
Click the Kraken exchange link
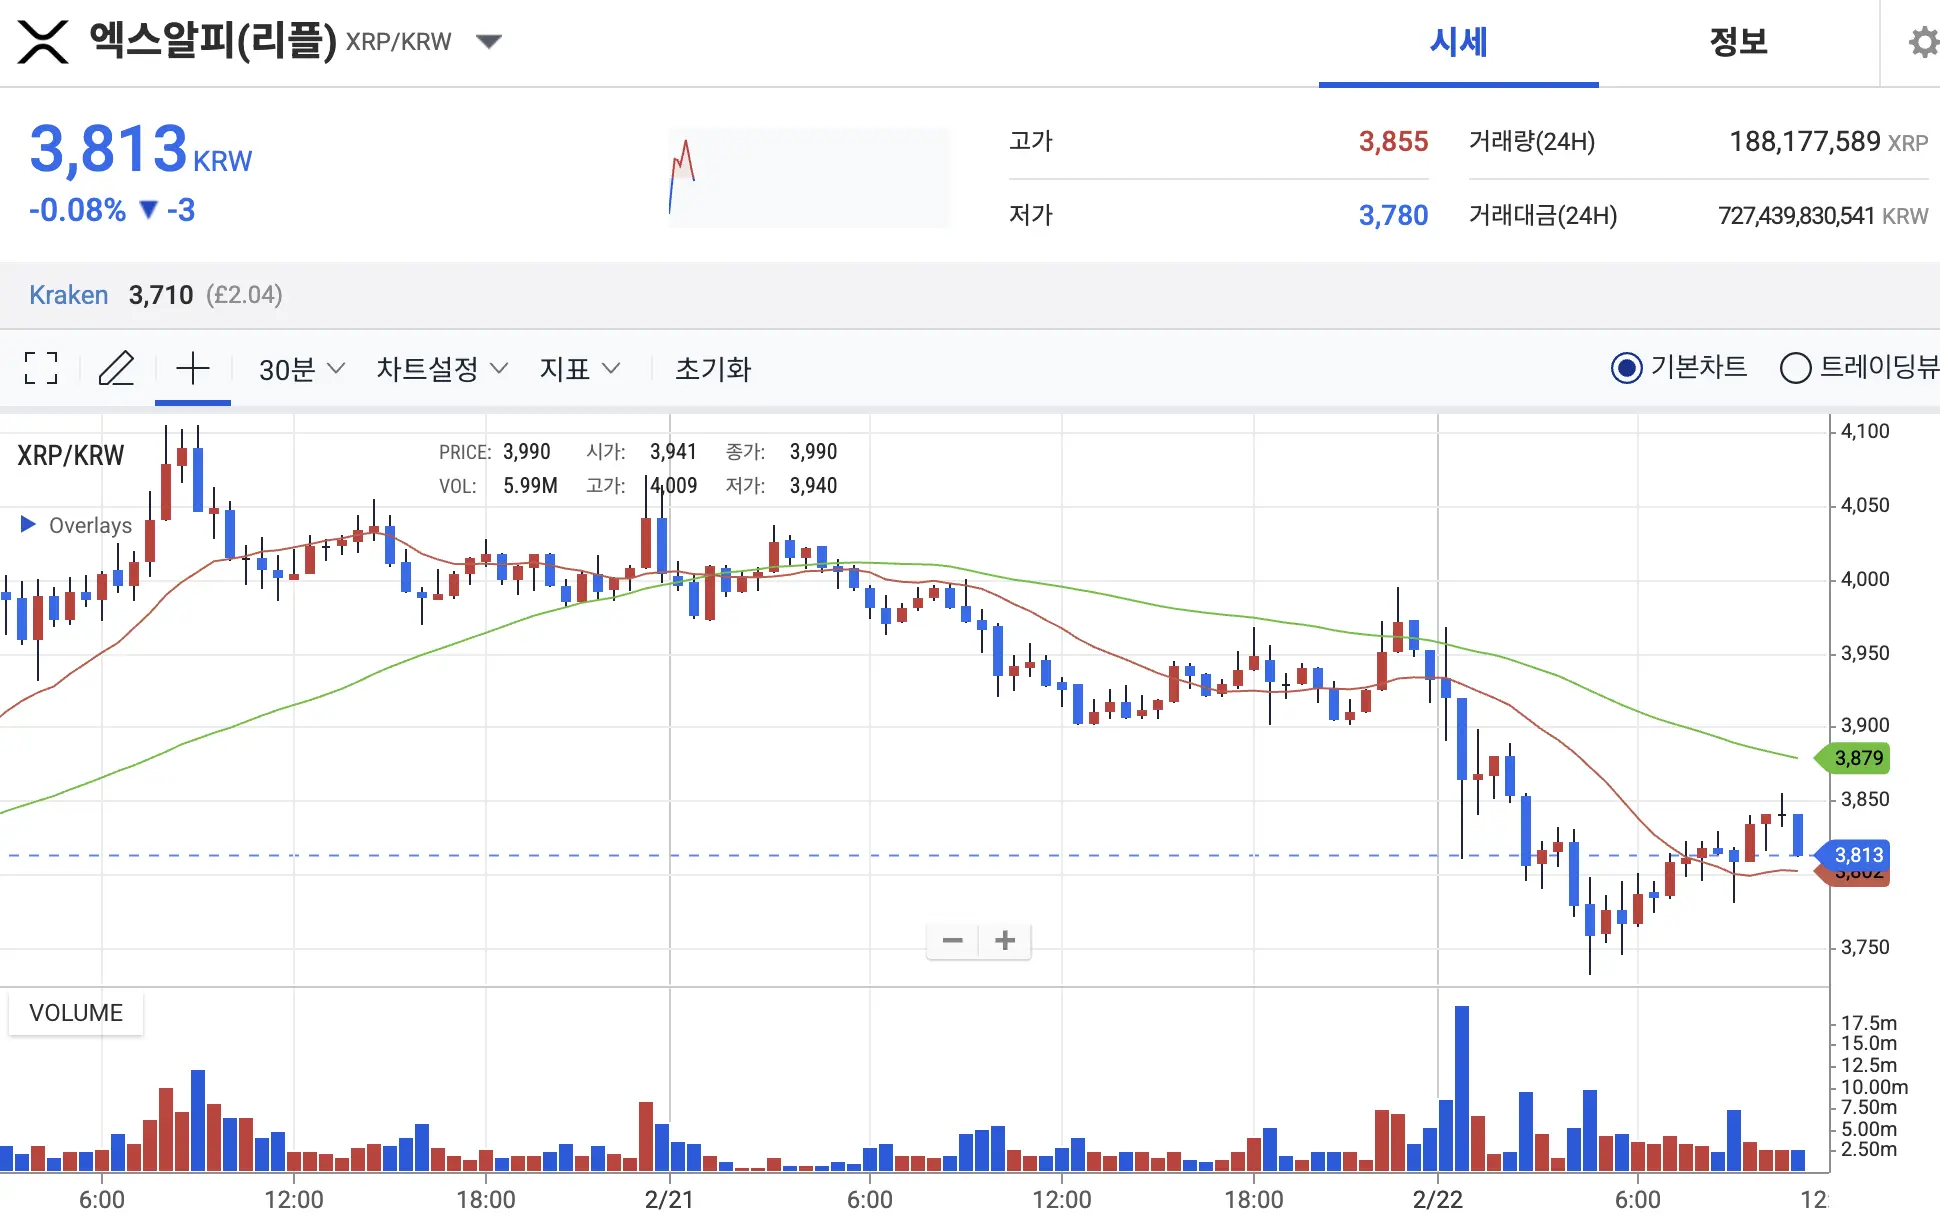(68, 295)
